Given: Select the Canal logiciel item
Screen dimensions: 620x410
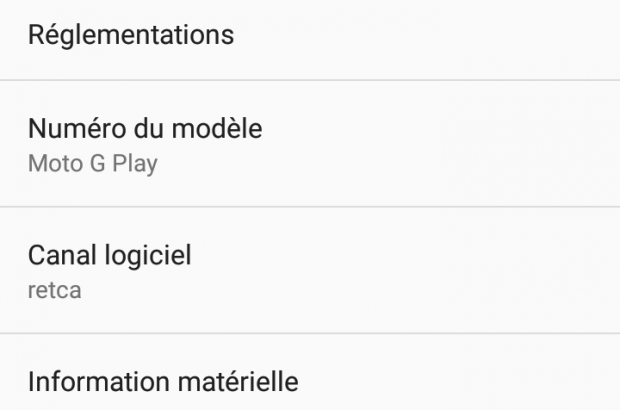Looking at the screenshot, I should coord(310,270).
